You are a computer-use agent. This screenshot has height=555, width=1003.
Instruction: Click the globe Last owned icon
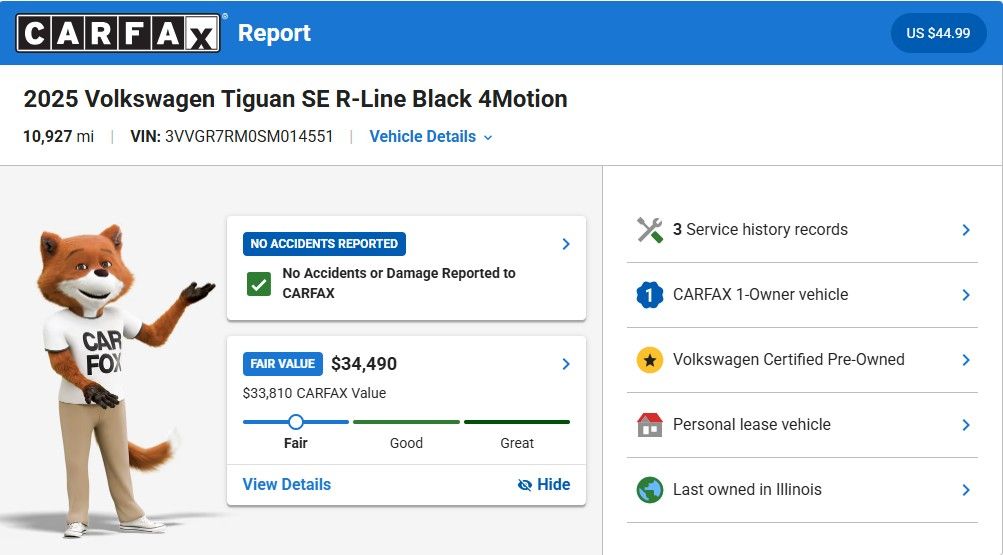650,490
